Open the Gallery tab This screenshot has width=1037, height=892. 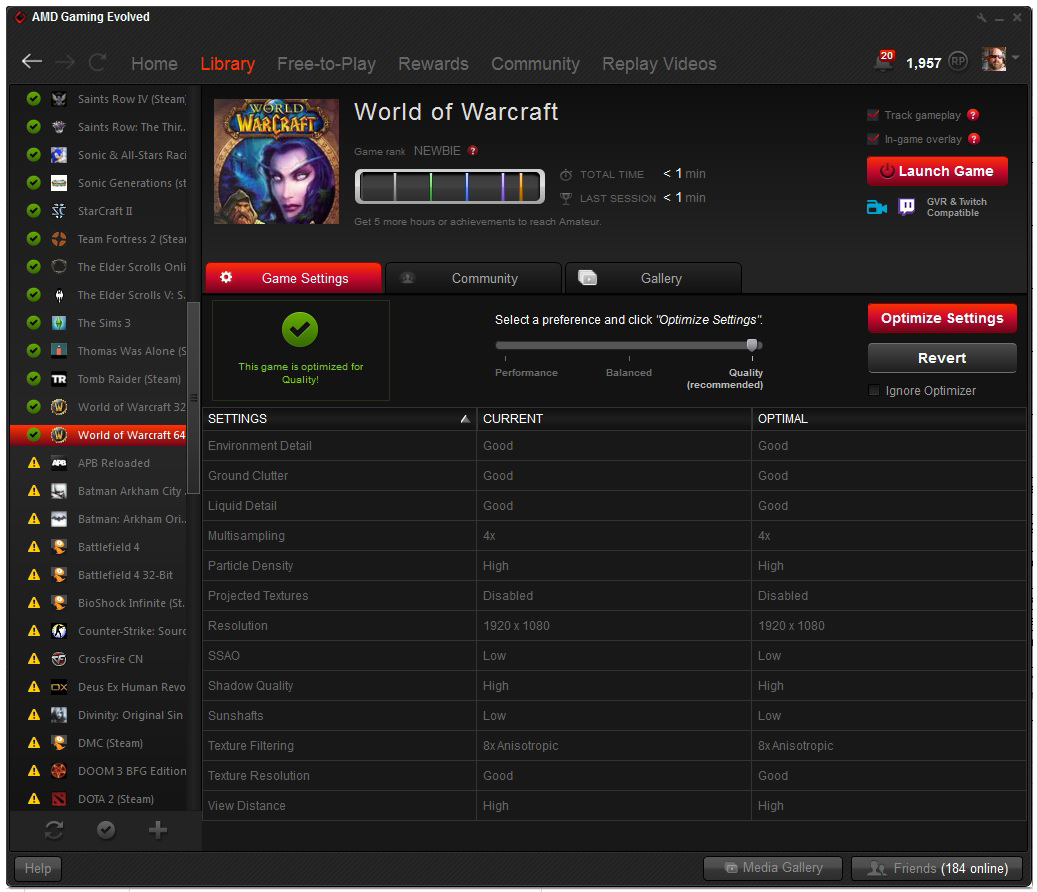653,278
